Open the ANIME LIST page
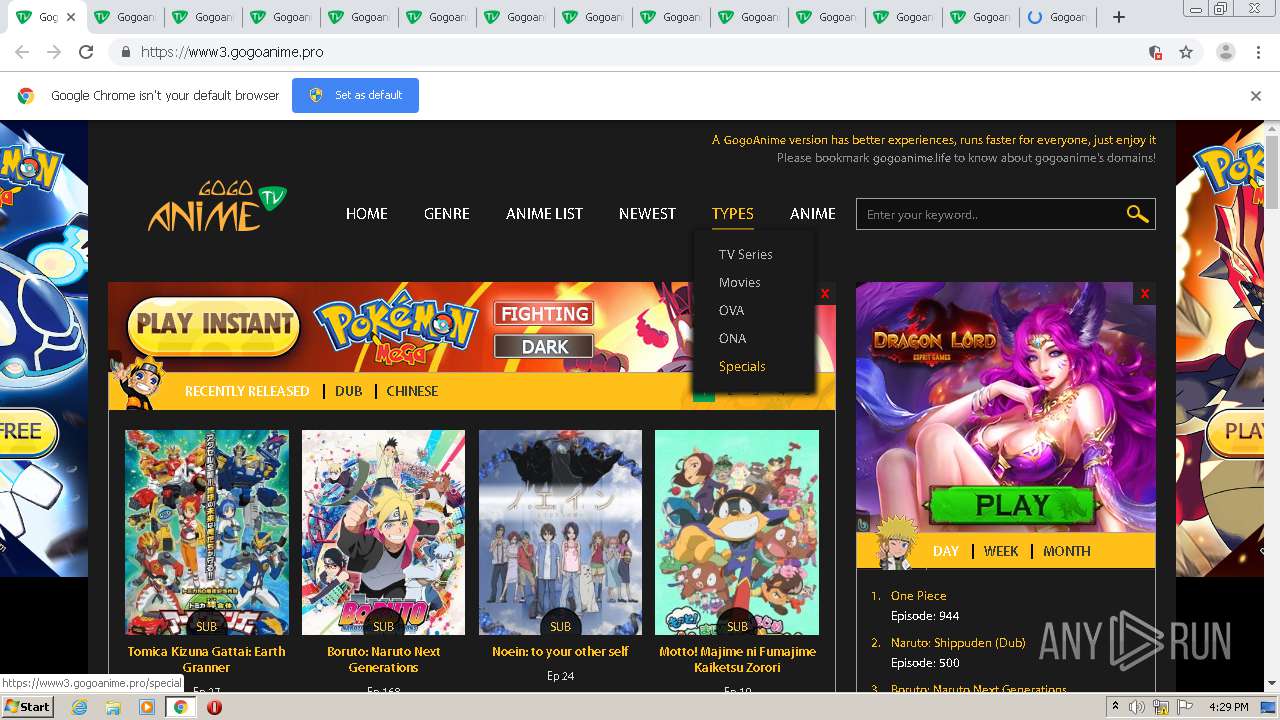 click(x=544, y=213)
